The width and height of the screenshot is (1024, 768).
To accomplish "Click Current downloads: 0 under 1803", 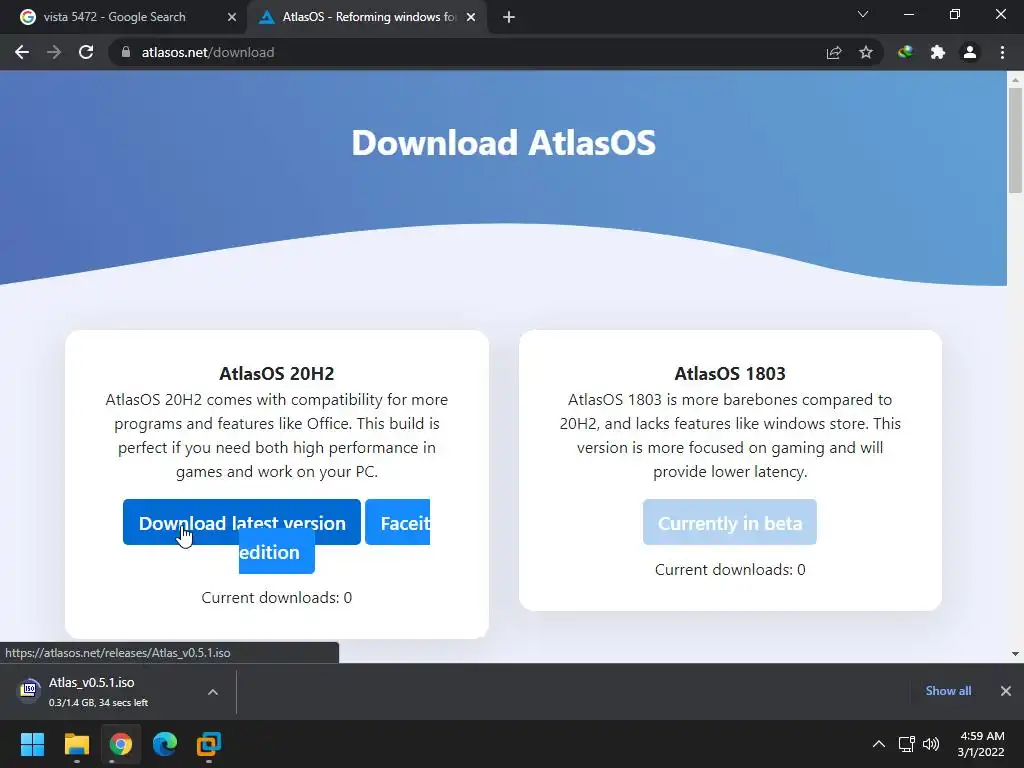I will [730, 569].
